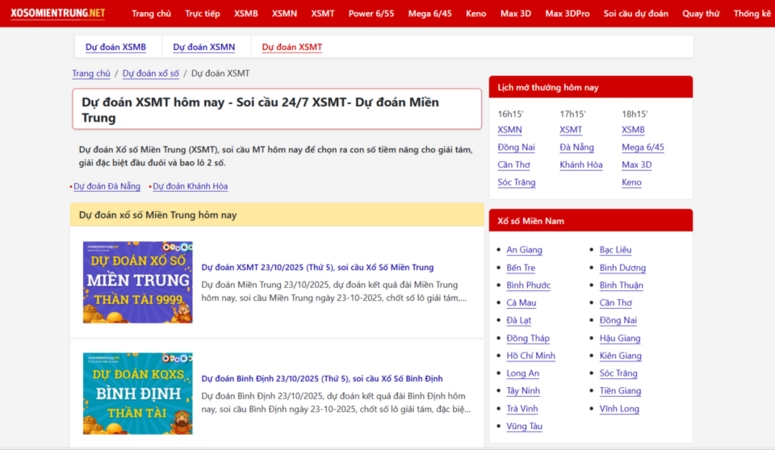Open the Vĩnh Long lottery link
Screen dimensions: 775x450
(619, 408)
